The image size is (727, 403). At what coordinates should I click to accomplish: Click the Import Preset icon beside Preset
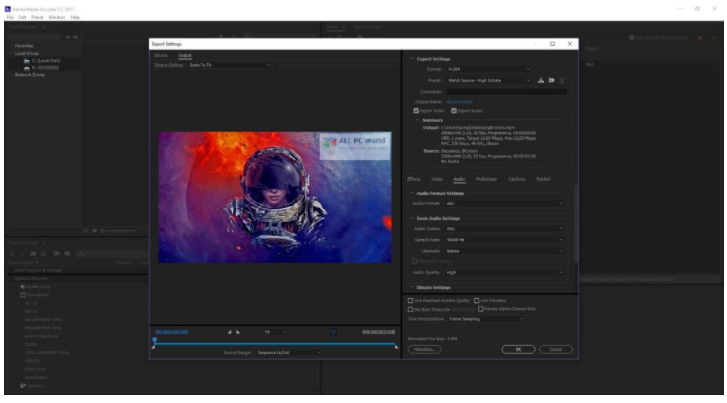pyautogui.click(x=551, y=81)
